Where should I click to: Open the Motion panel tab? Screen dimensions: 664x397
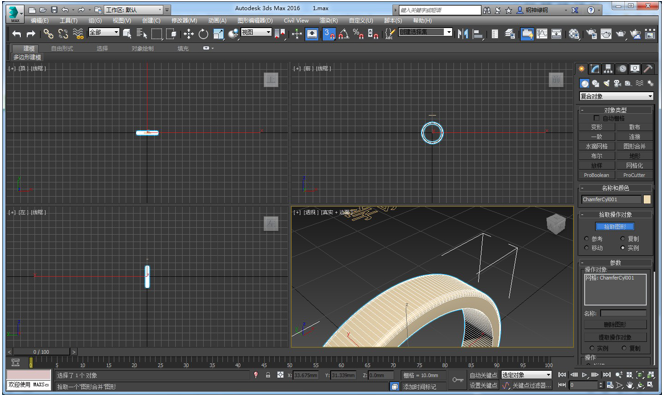pos(622,69)
